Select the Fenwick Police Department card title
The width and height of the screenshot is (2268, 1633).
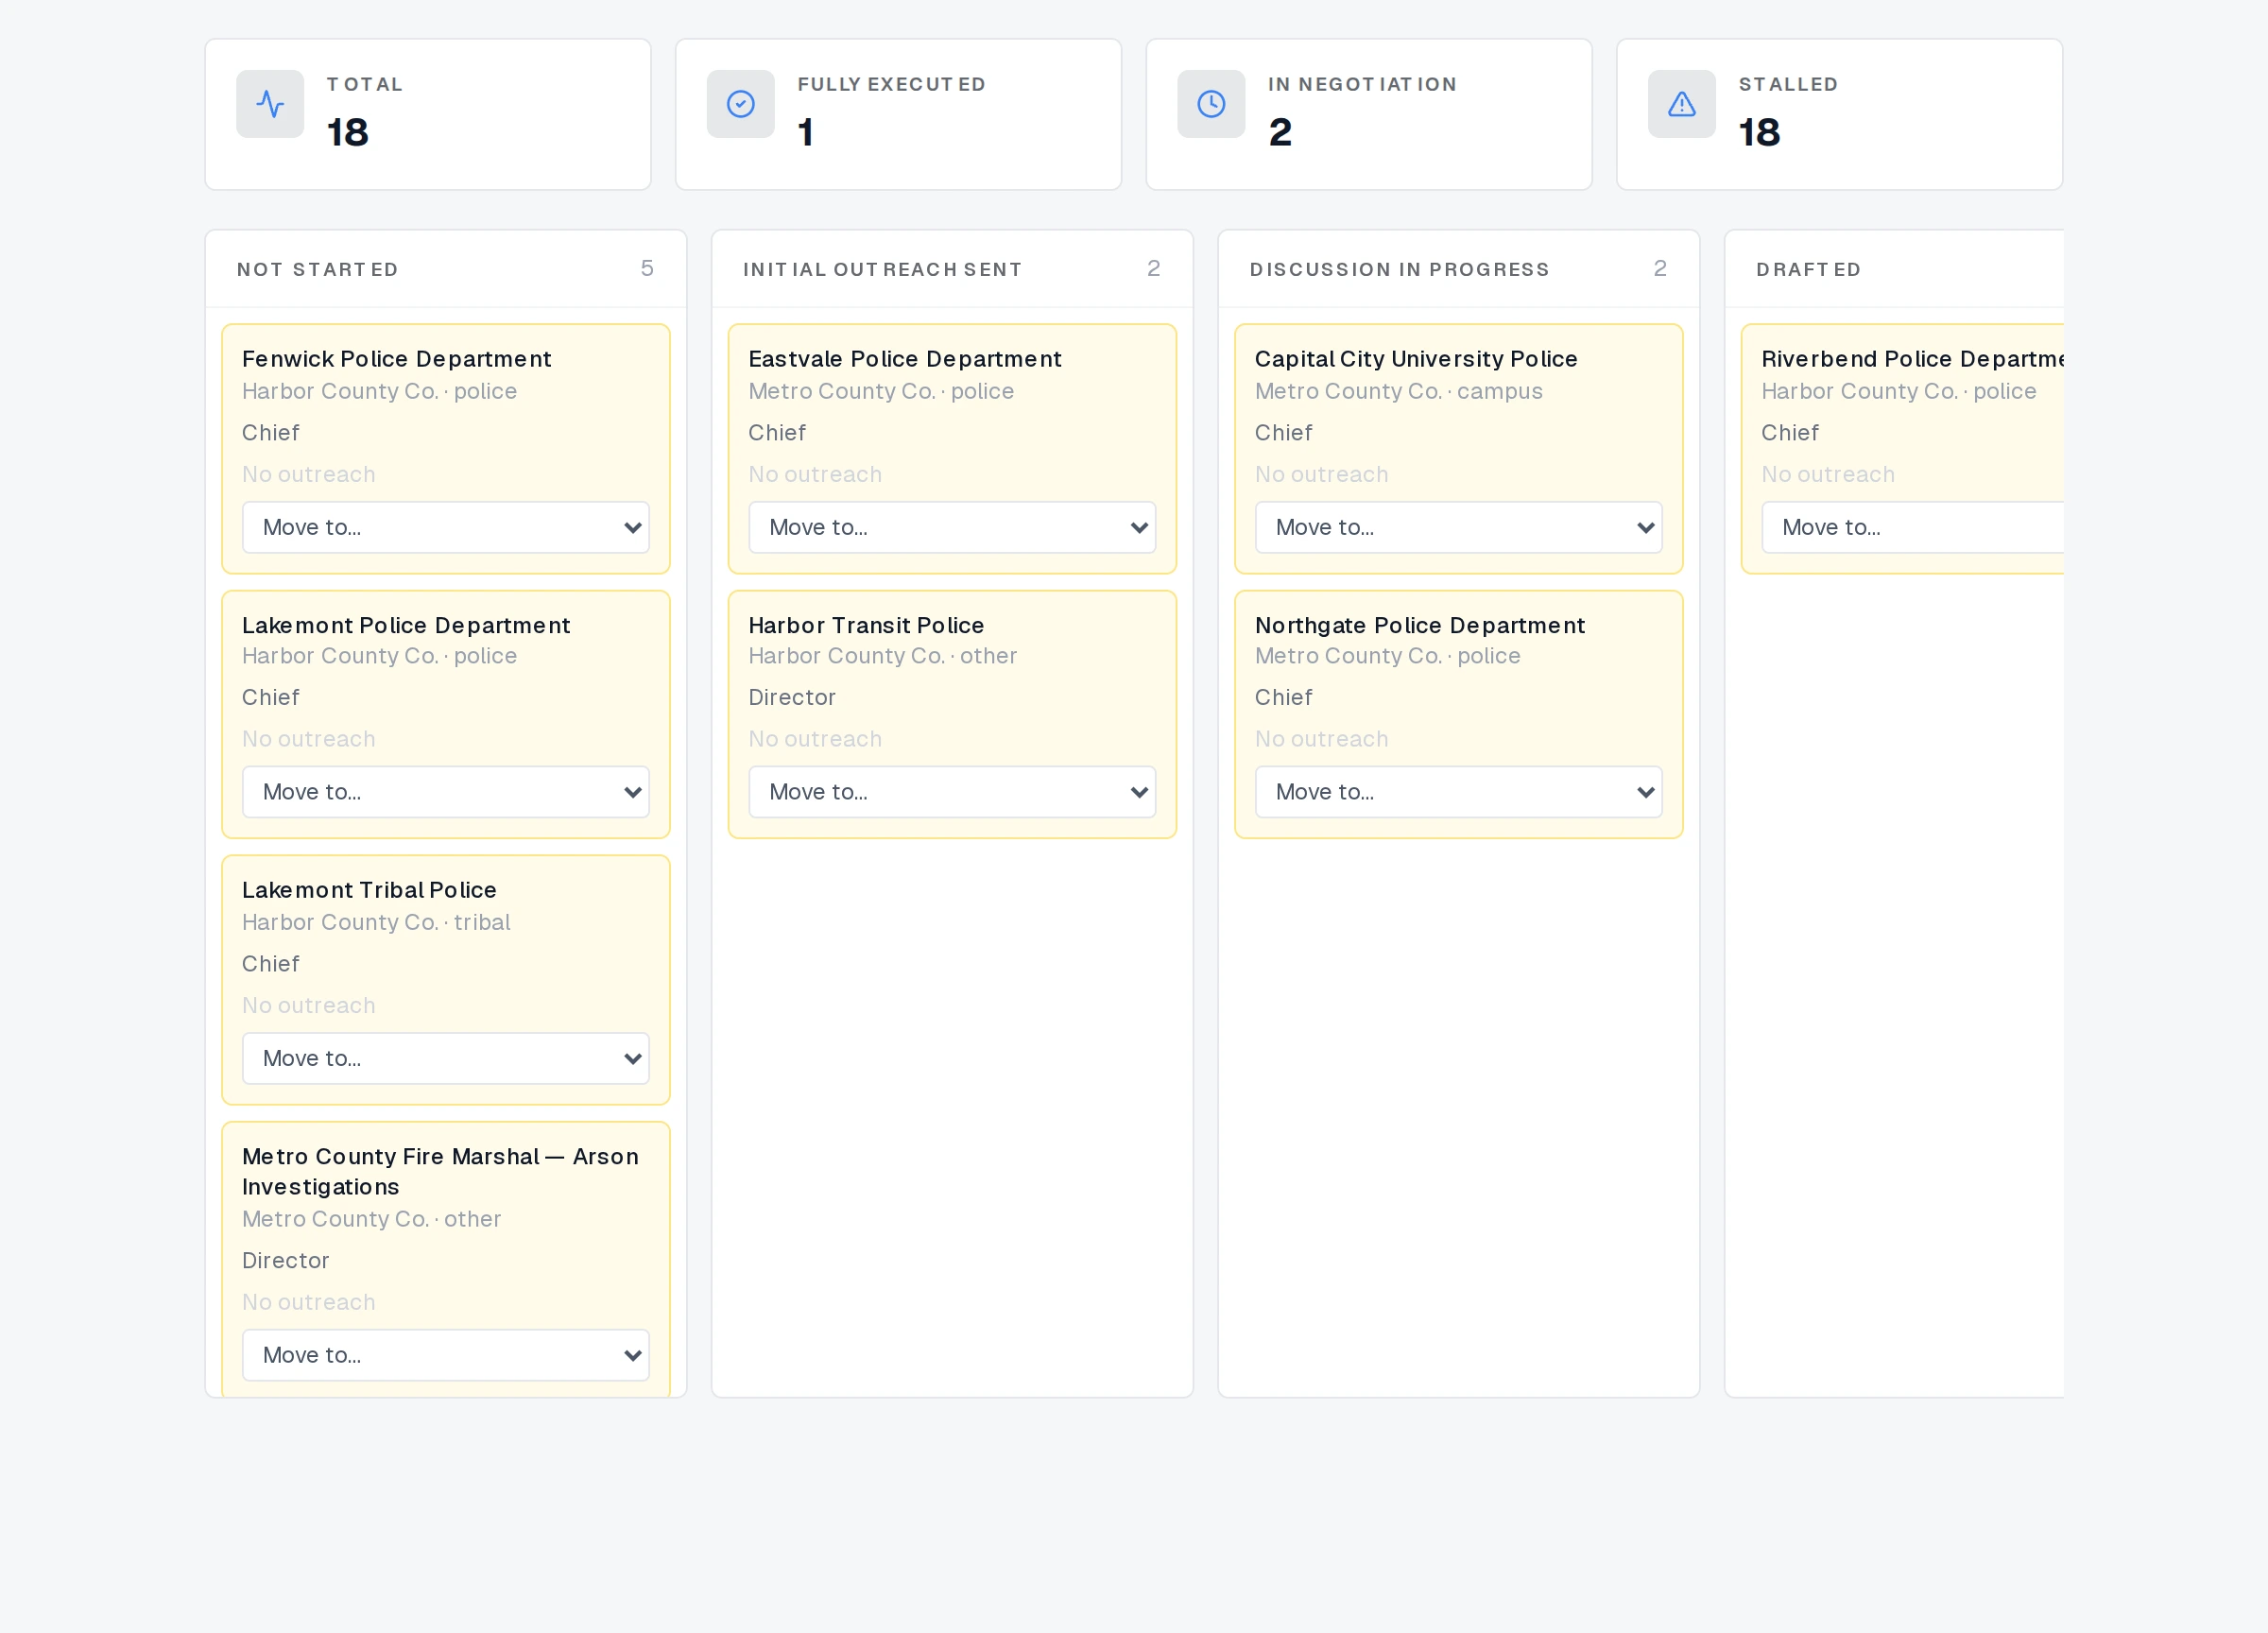(396, 359)
